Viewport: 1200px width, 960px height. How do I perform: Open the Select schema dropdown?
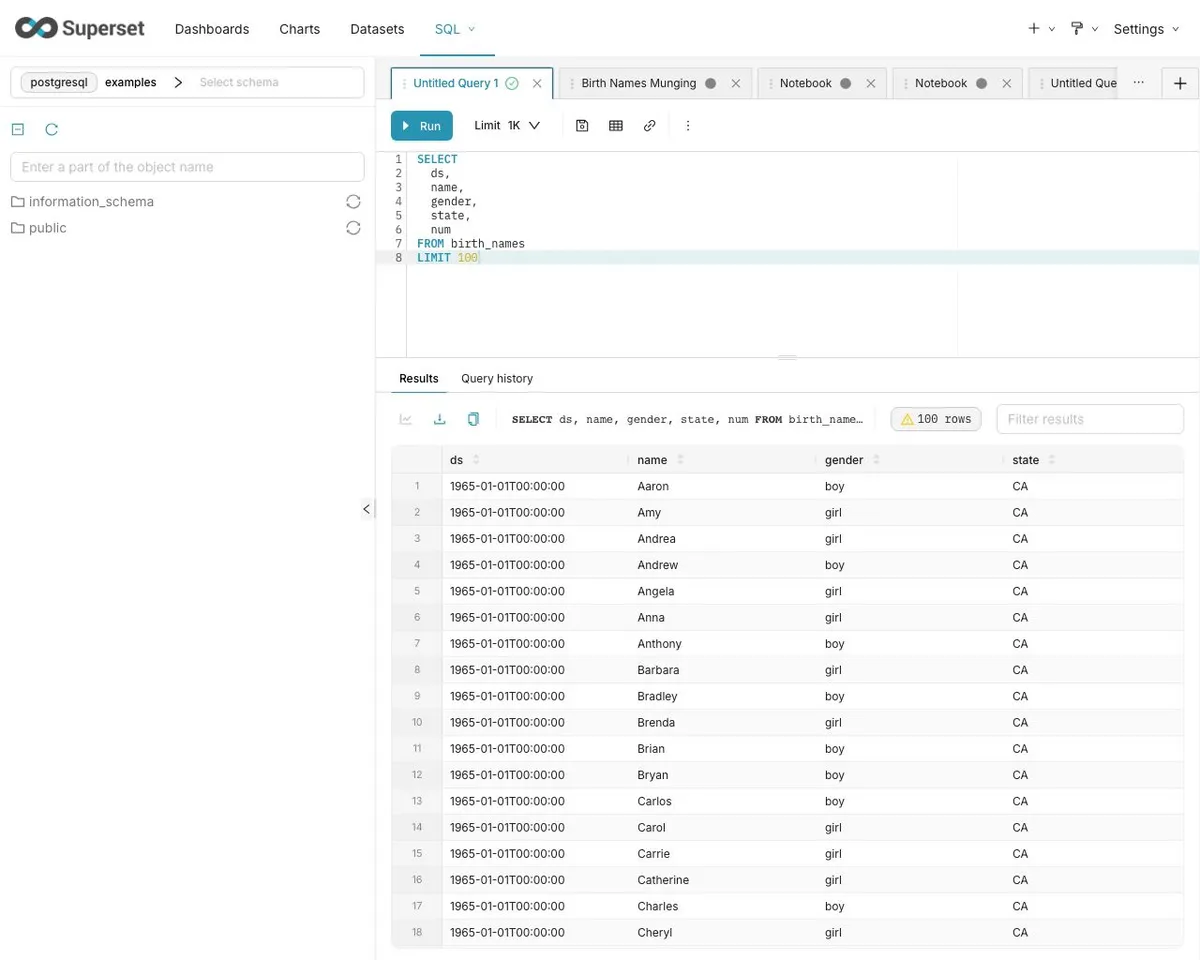click(278, 82)
